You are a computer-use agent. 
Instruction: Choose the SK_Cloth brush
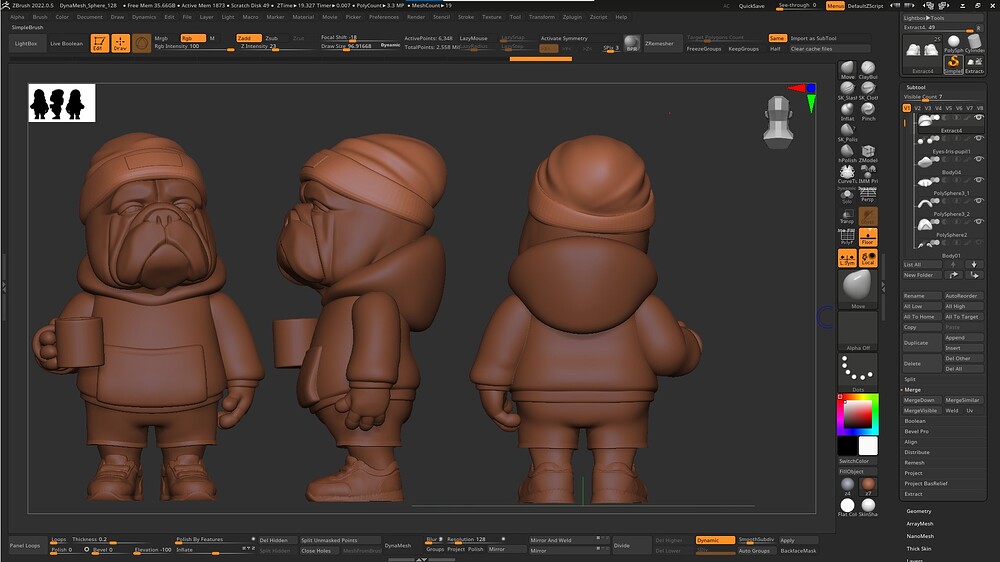868,90
